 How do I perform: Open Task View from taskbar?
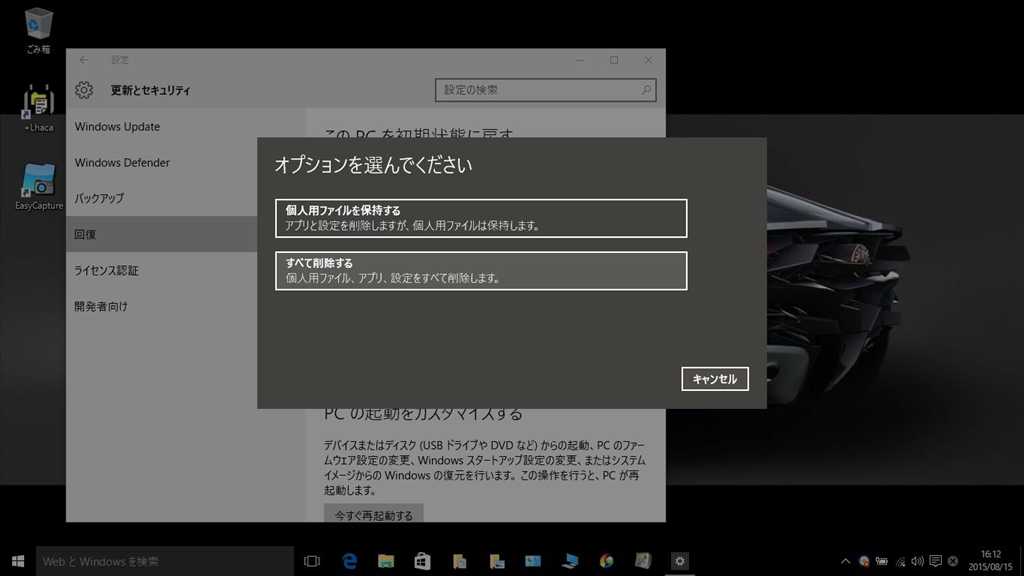click(x=312, y=561)
